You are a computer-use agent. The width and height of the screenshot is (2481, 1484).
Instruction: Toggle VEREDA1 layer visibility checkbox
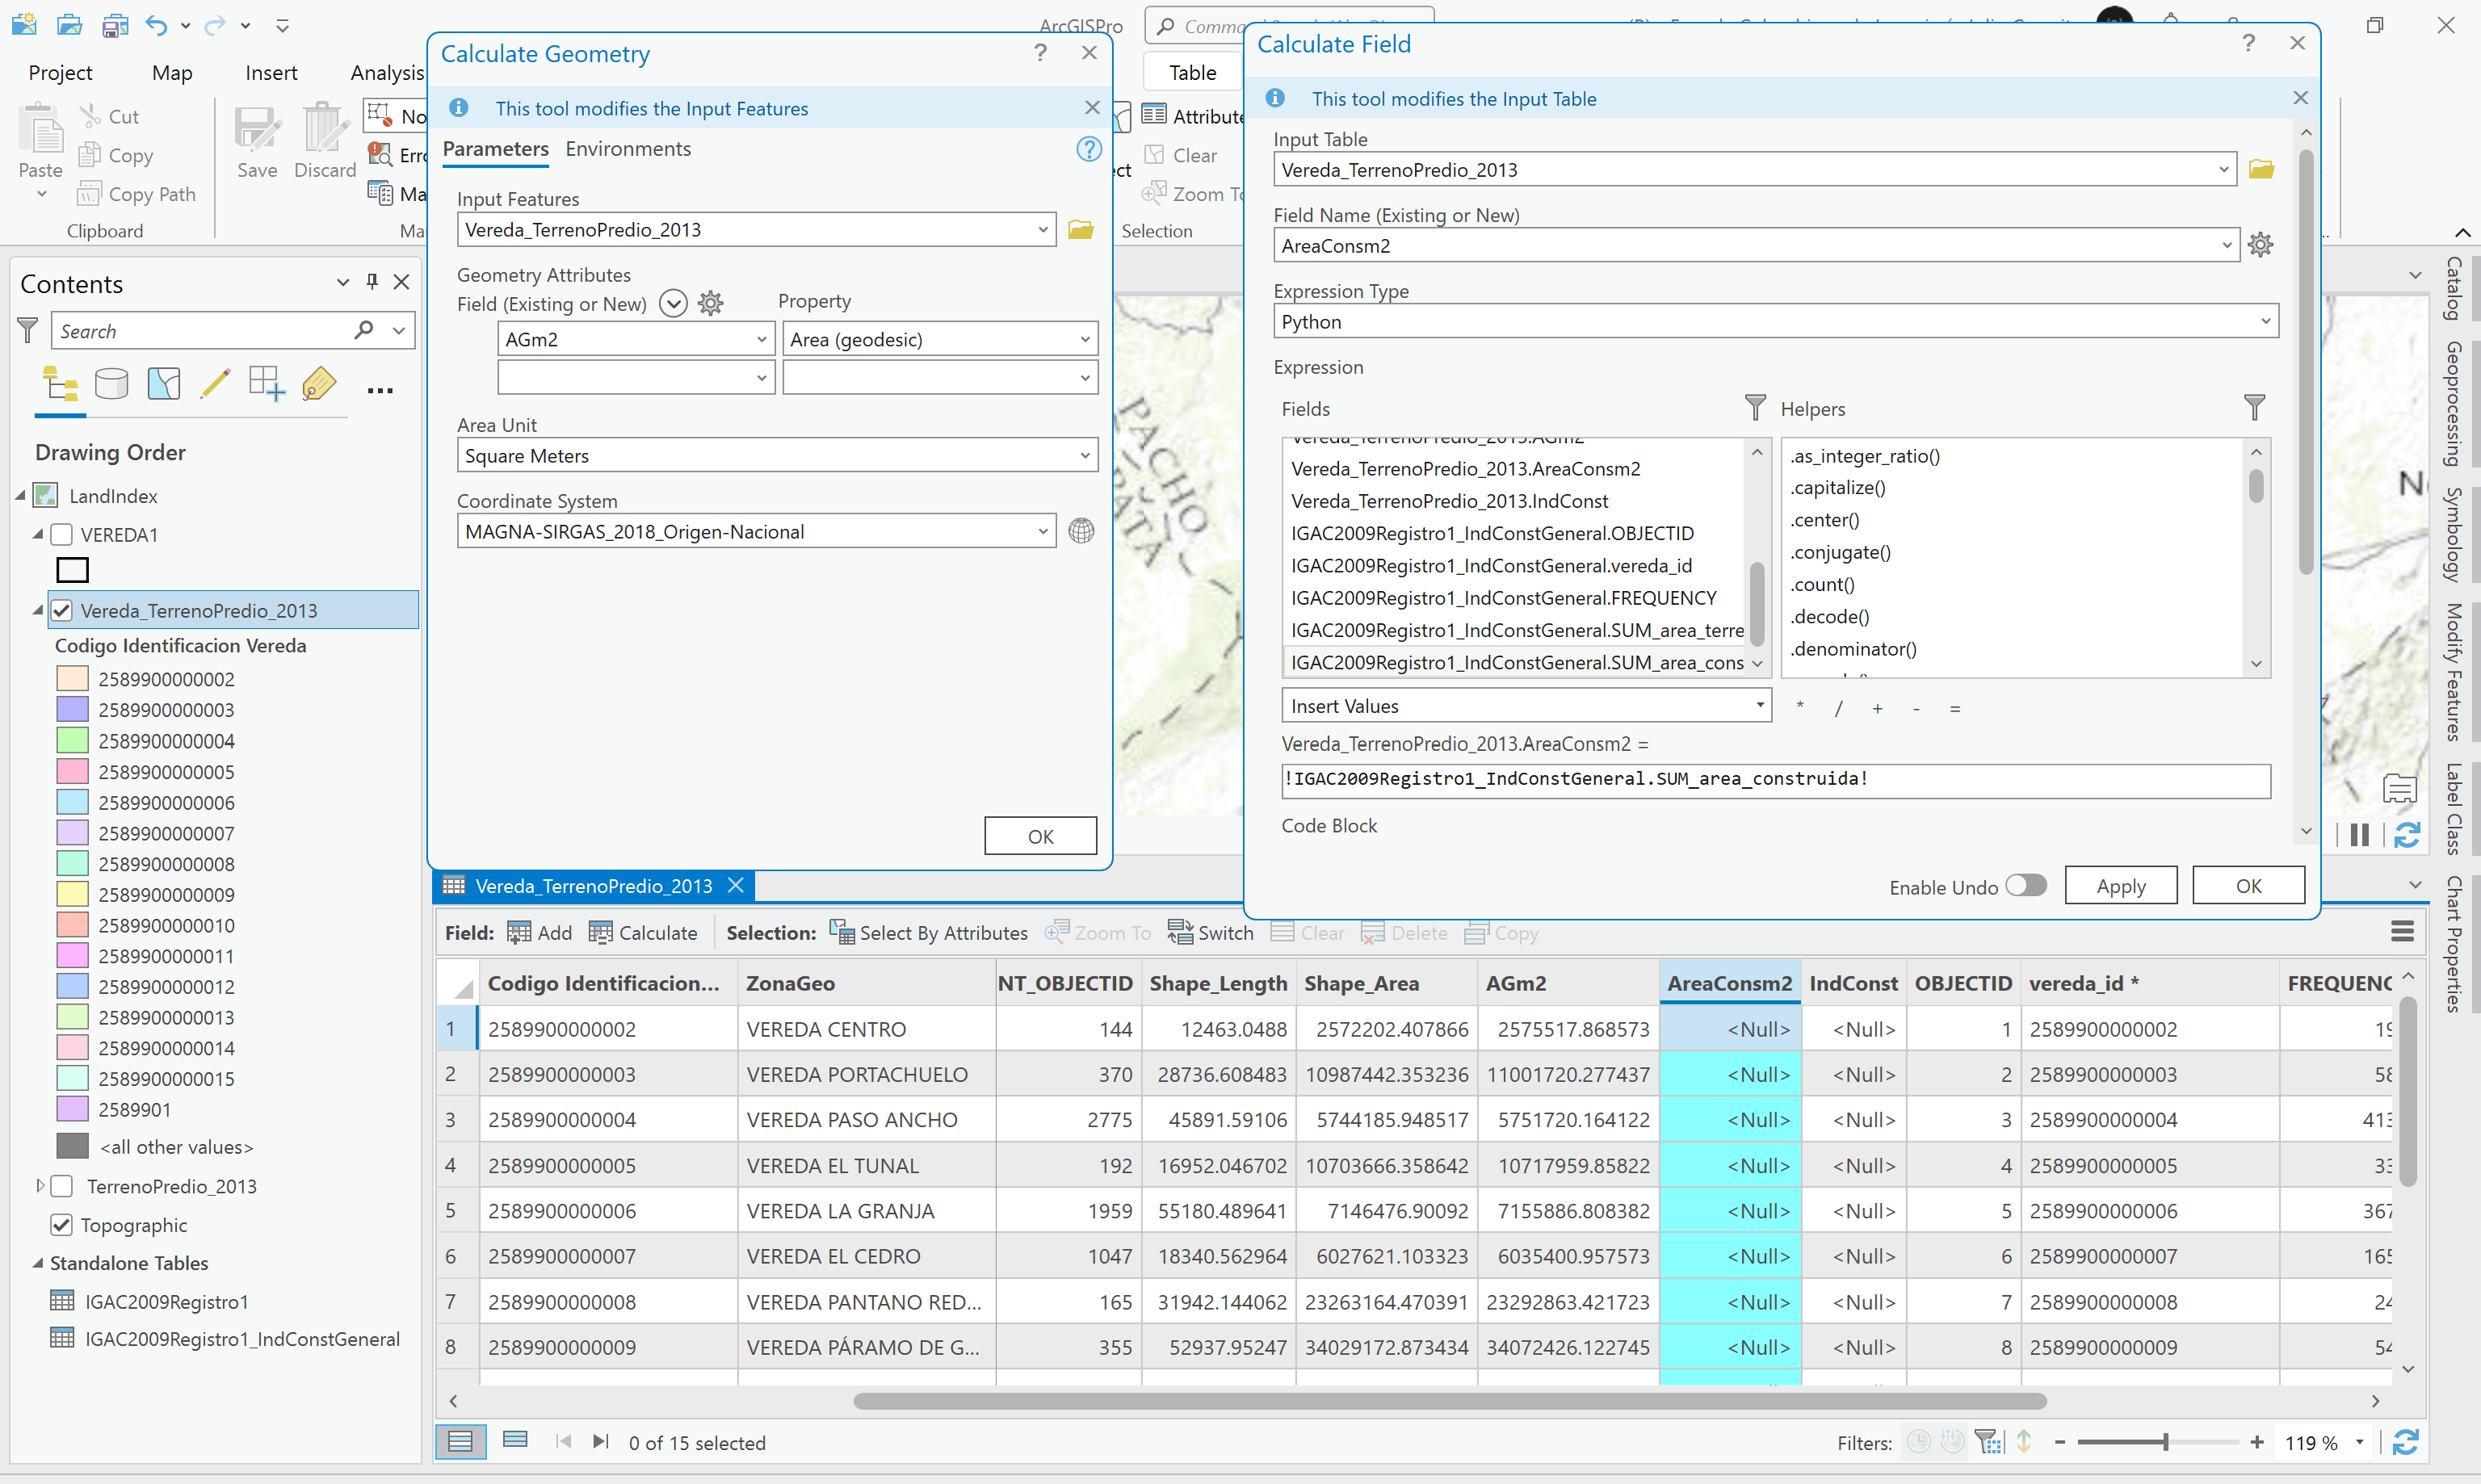tap(62, 535)
